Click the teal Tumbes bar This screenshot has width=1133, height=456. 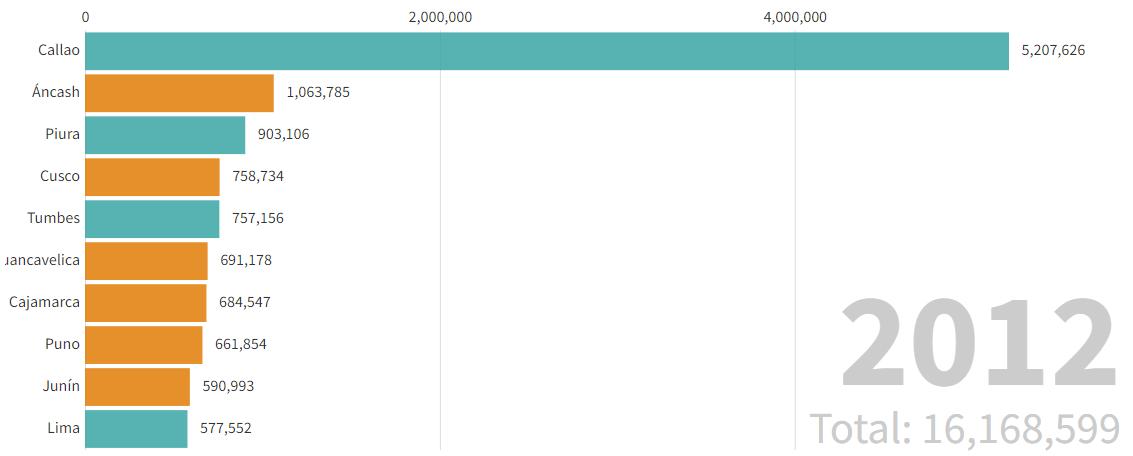click(152, 218)
